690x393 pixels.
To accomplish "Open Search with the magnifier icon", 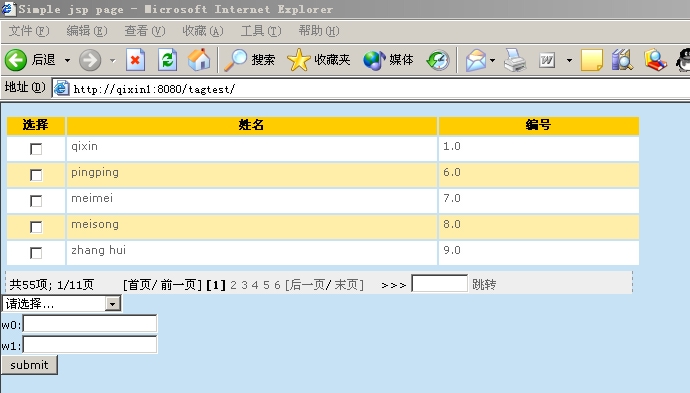I will (x=235, y=60).
